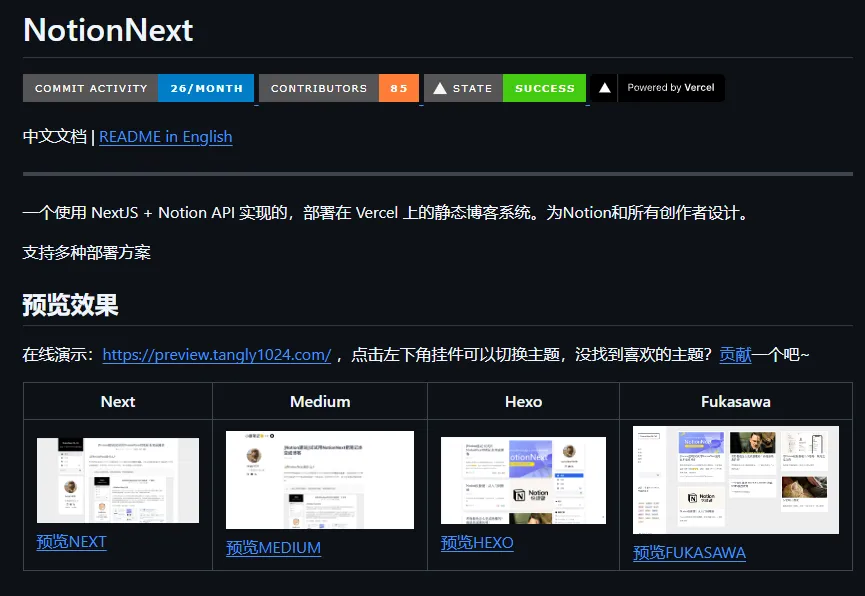Click the Fukasawa theme preview thumbnail
This screenshot has width=865, height=596.
click(735, 480)
